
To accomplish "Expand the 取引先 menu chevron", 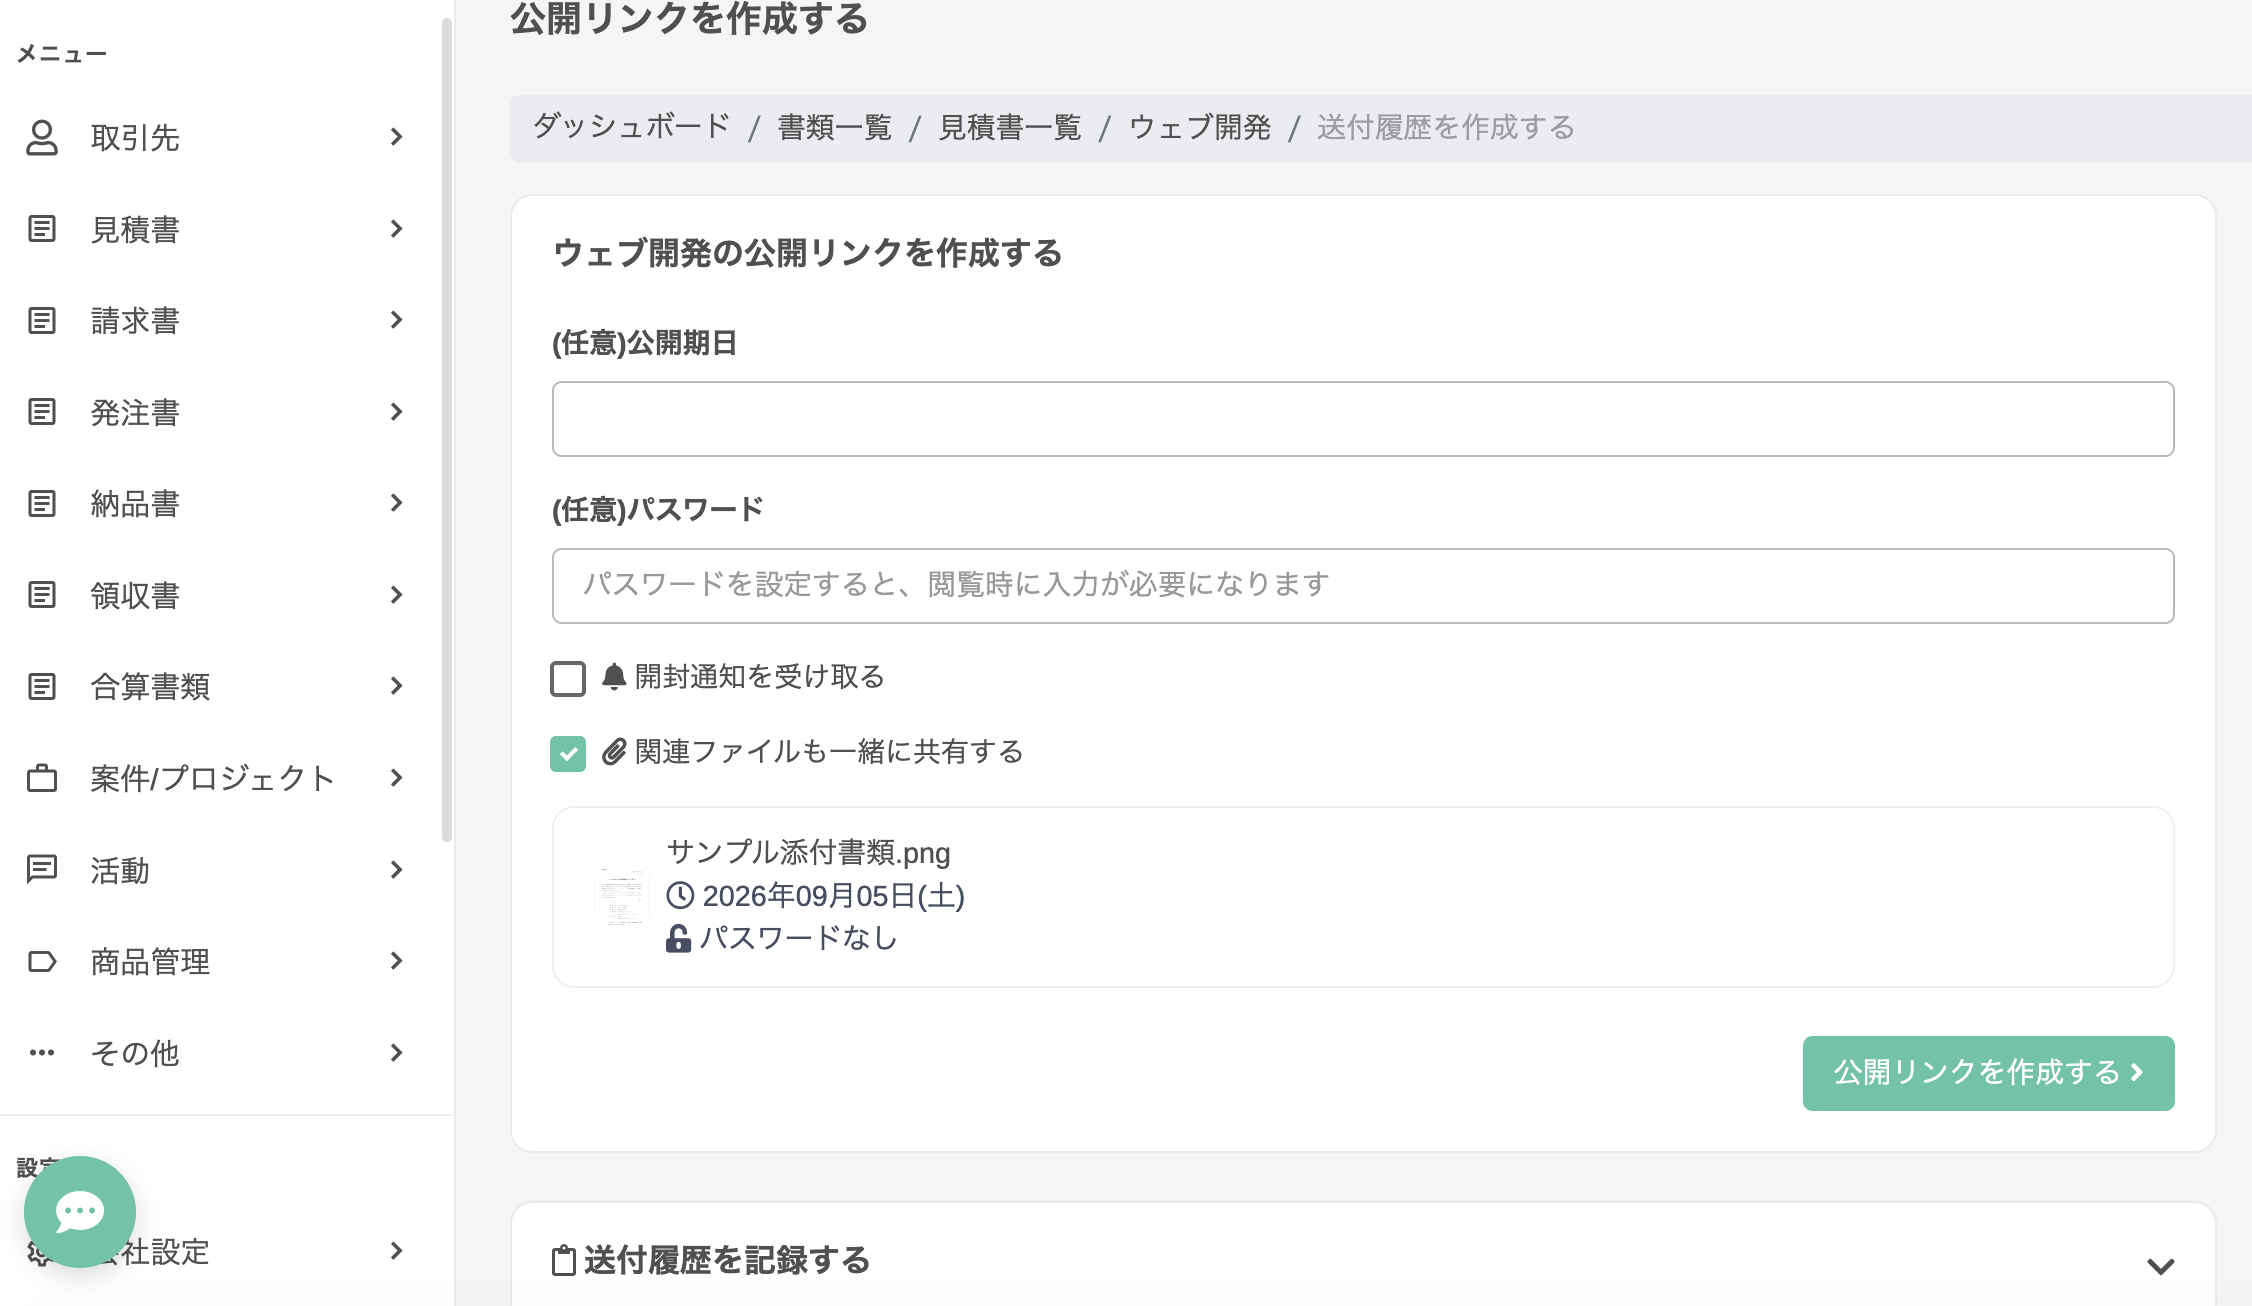I will click(397, 137).
